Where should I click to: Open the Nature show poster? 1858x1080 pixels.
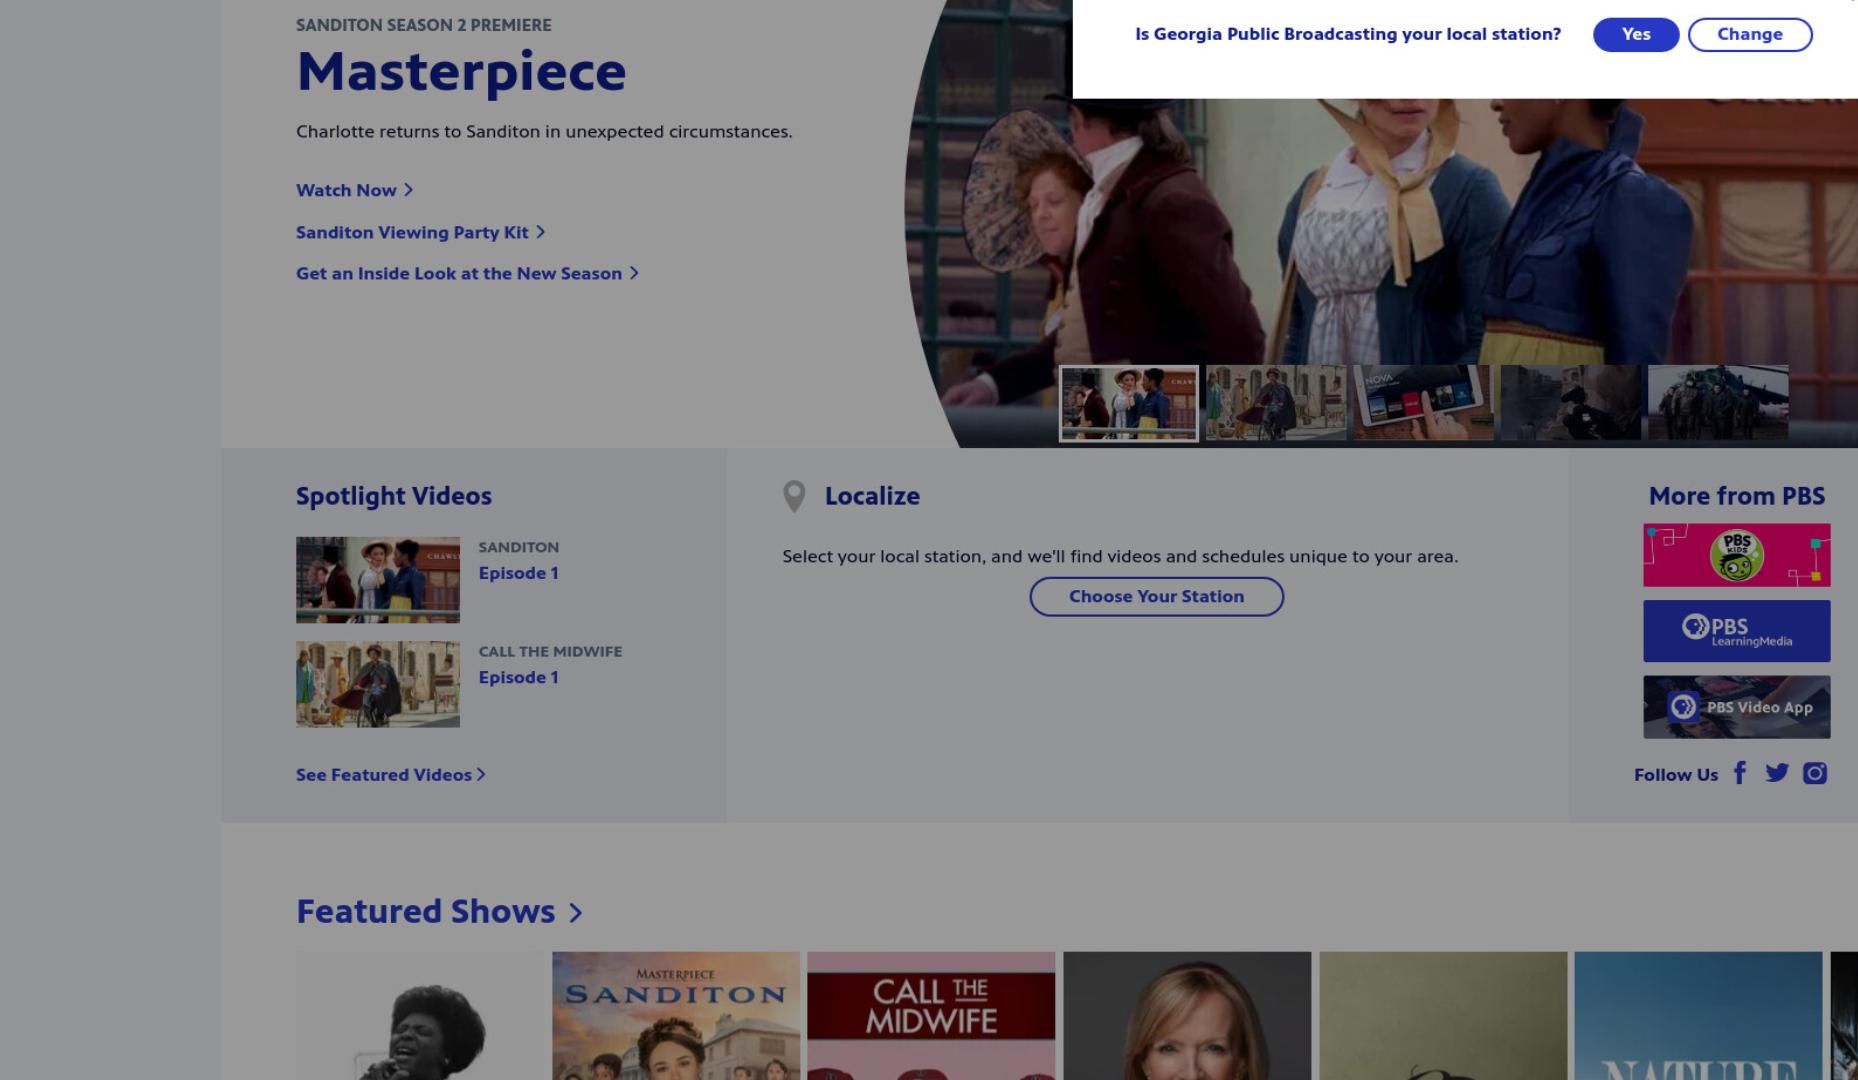[1698, 1016]
